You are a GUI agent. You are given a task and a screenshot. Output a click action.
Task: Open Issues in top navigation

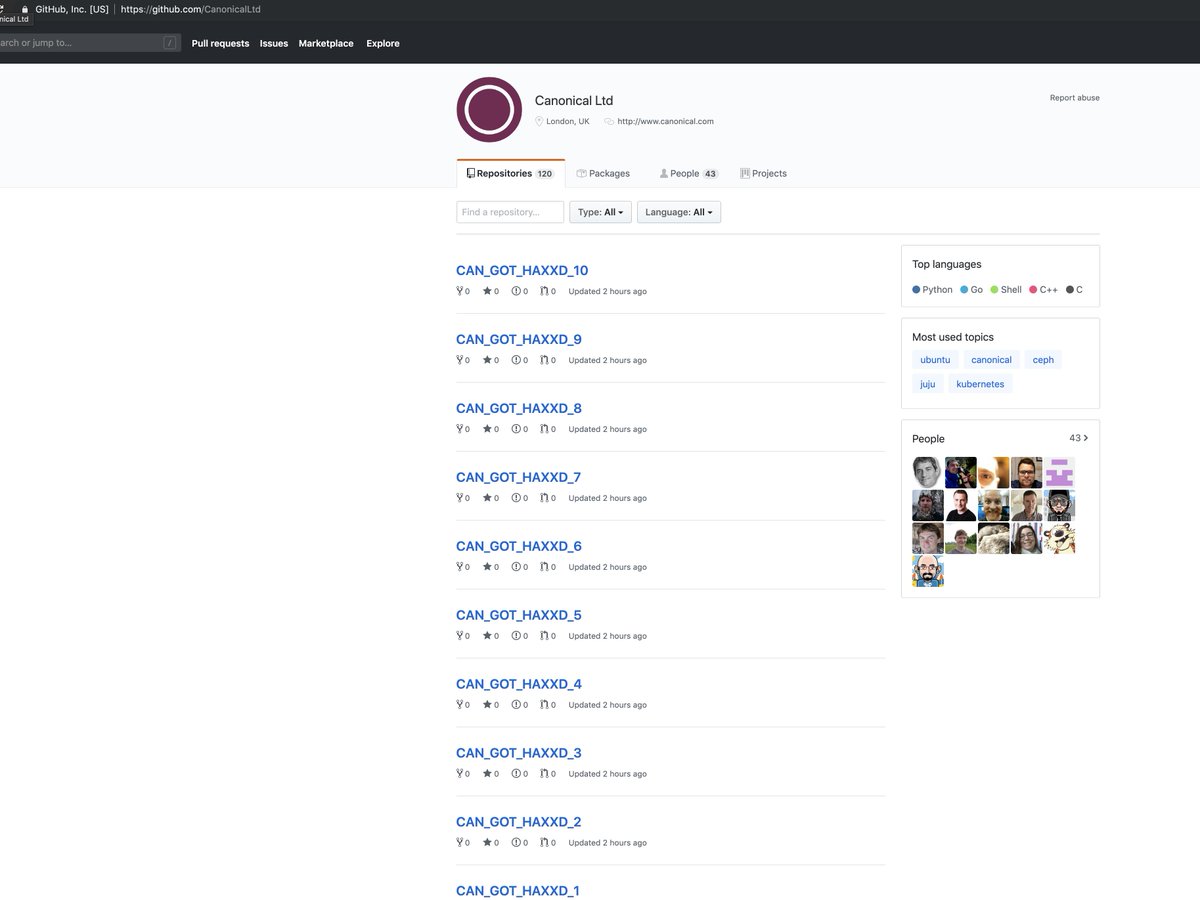coord(274,44)
